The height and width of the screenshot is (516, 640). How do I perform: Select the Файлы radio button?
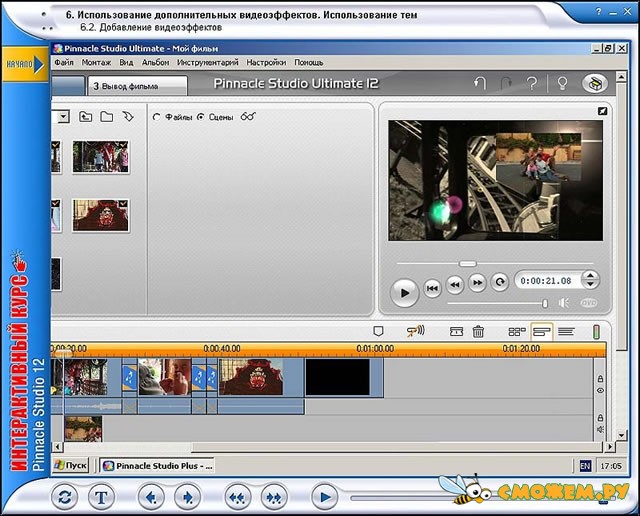point(156,117)
